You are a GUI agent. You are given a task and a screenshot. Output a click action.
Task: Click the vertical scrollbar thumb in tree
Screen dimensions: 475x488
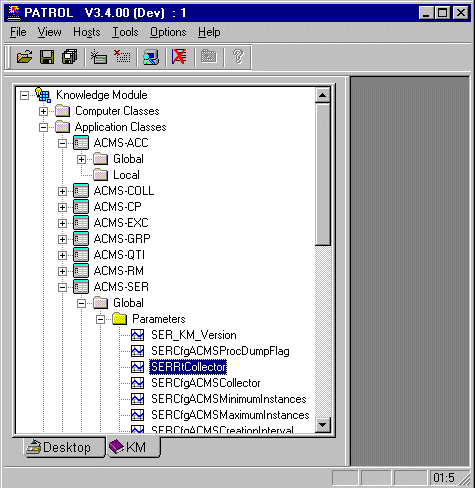(323, 174)
